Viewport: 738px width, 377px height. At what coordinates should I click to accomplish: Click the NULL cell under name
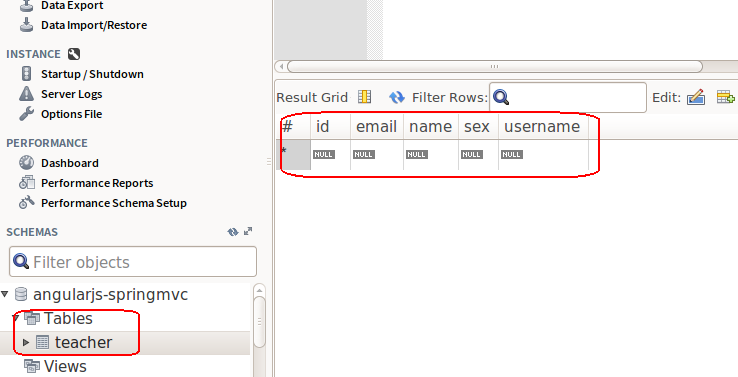coord(431,154)
